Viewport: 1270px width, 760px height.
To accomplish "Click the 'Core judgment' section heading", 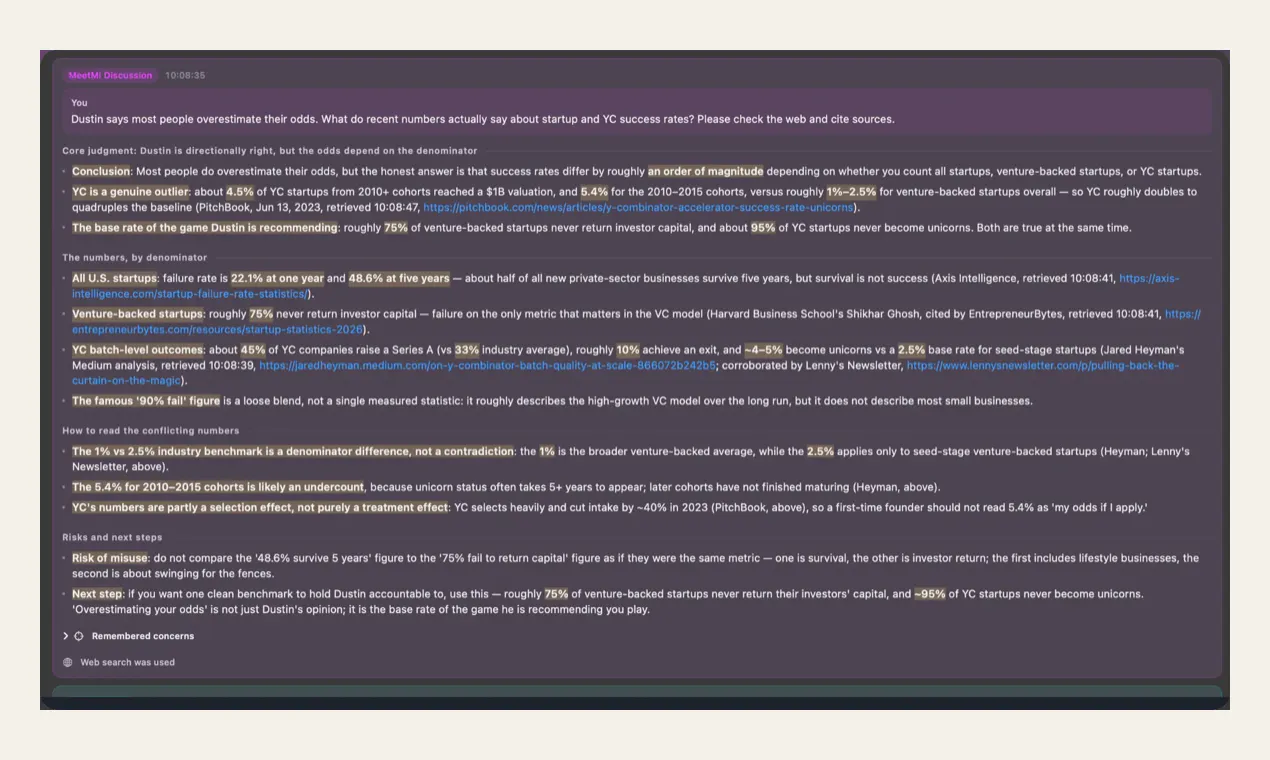I will pos(270,151).
